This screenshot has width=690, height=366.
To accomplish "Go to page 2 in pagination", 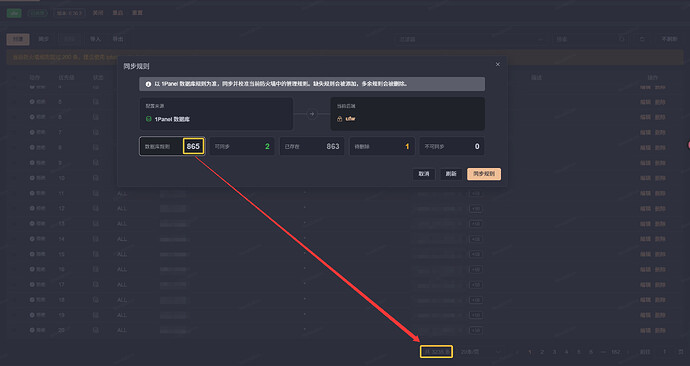I will 542,352.
